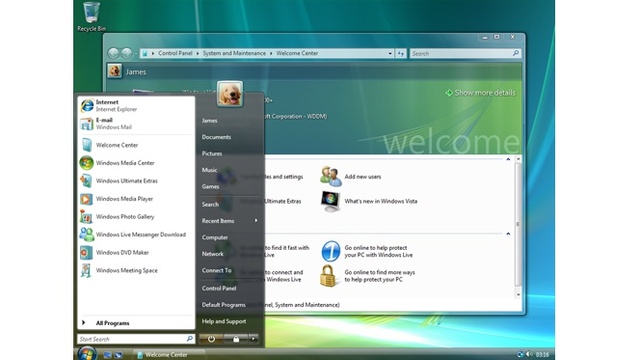Click James user picture in Welcome Center
The height and width of the screenshot is (360, 640).
click(114, 71)
